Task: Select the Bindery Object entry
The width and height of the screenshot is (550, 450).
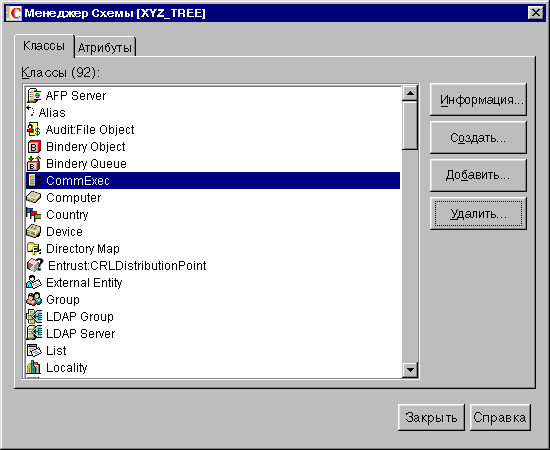Action: coord(213,147)
